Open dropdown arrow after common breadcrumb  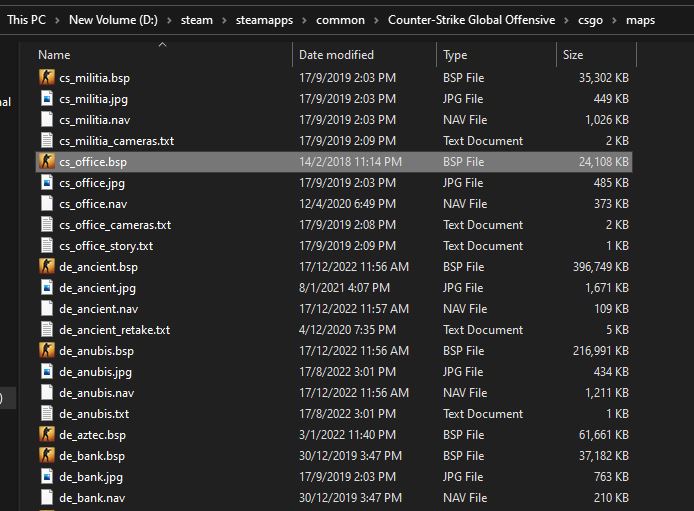376,20
